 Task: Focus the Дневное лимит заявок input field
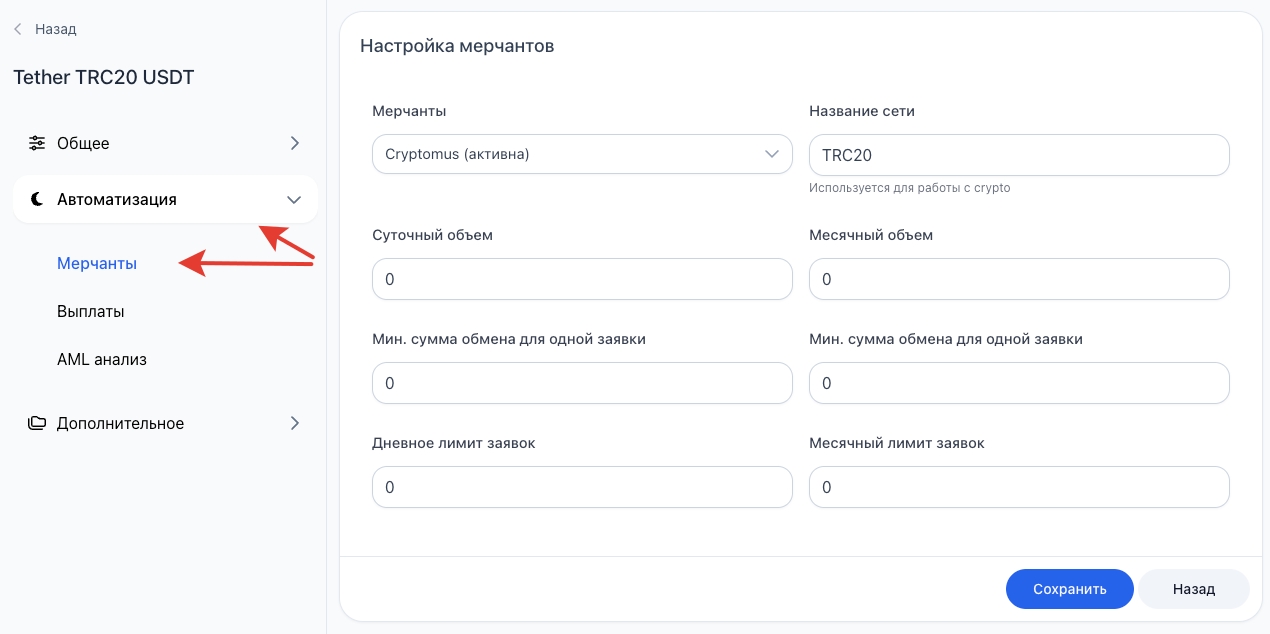pos(582,487)
